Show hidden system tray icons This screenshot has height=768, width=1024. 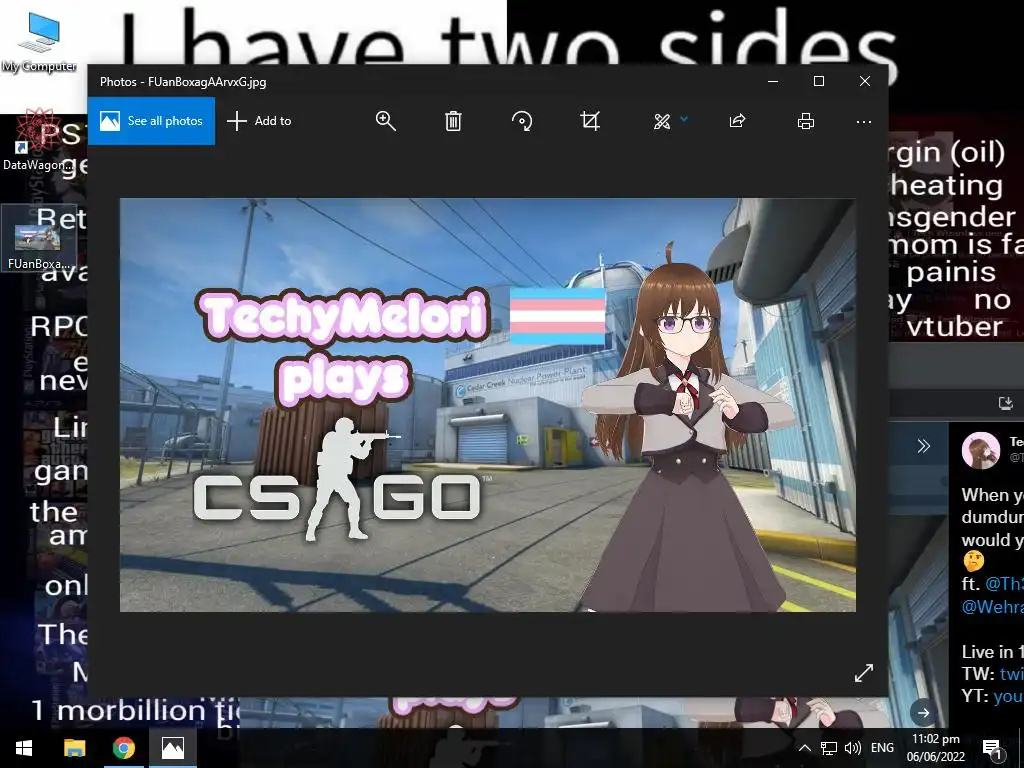pos(805,748)
